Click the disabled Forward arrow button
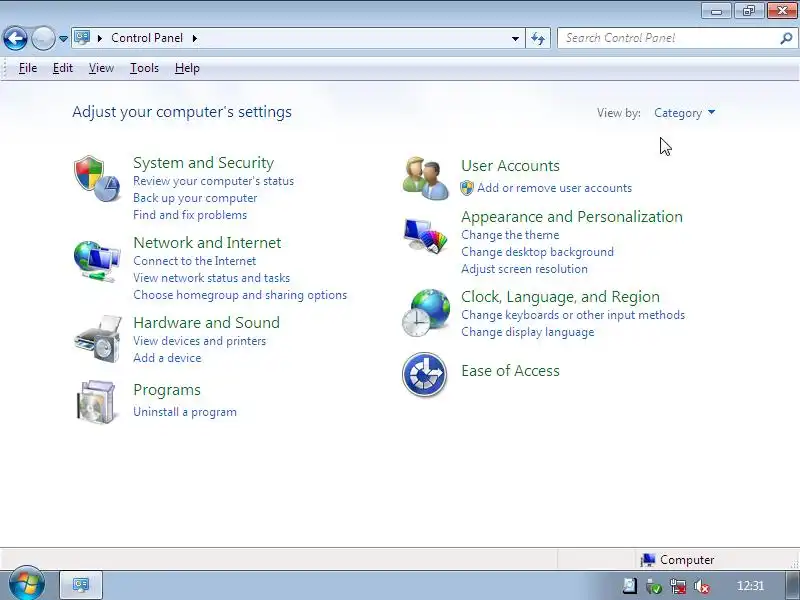Image resolution: width=800 pixels, height=600 pixels. [x=43, y=38]
